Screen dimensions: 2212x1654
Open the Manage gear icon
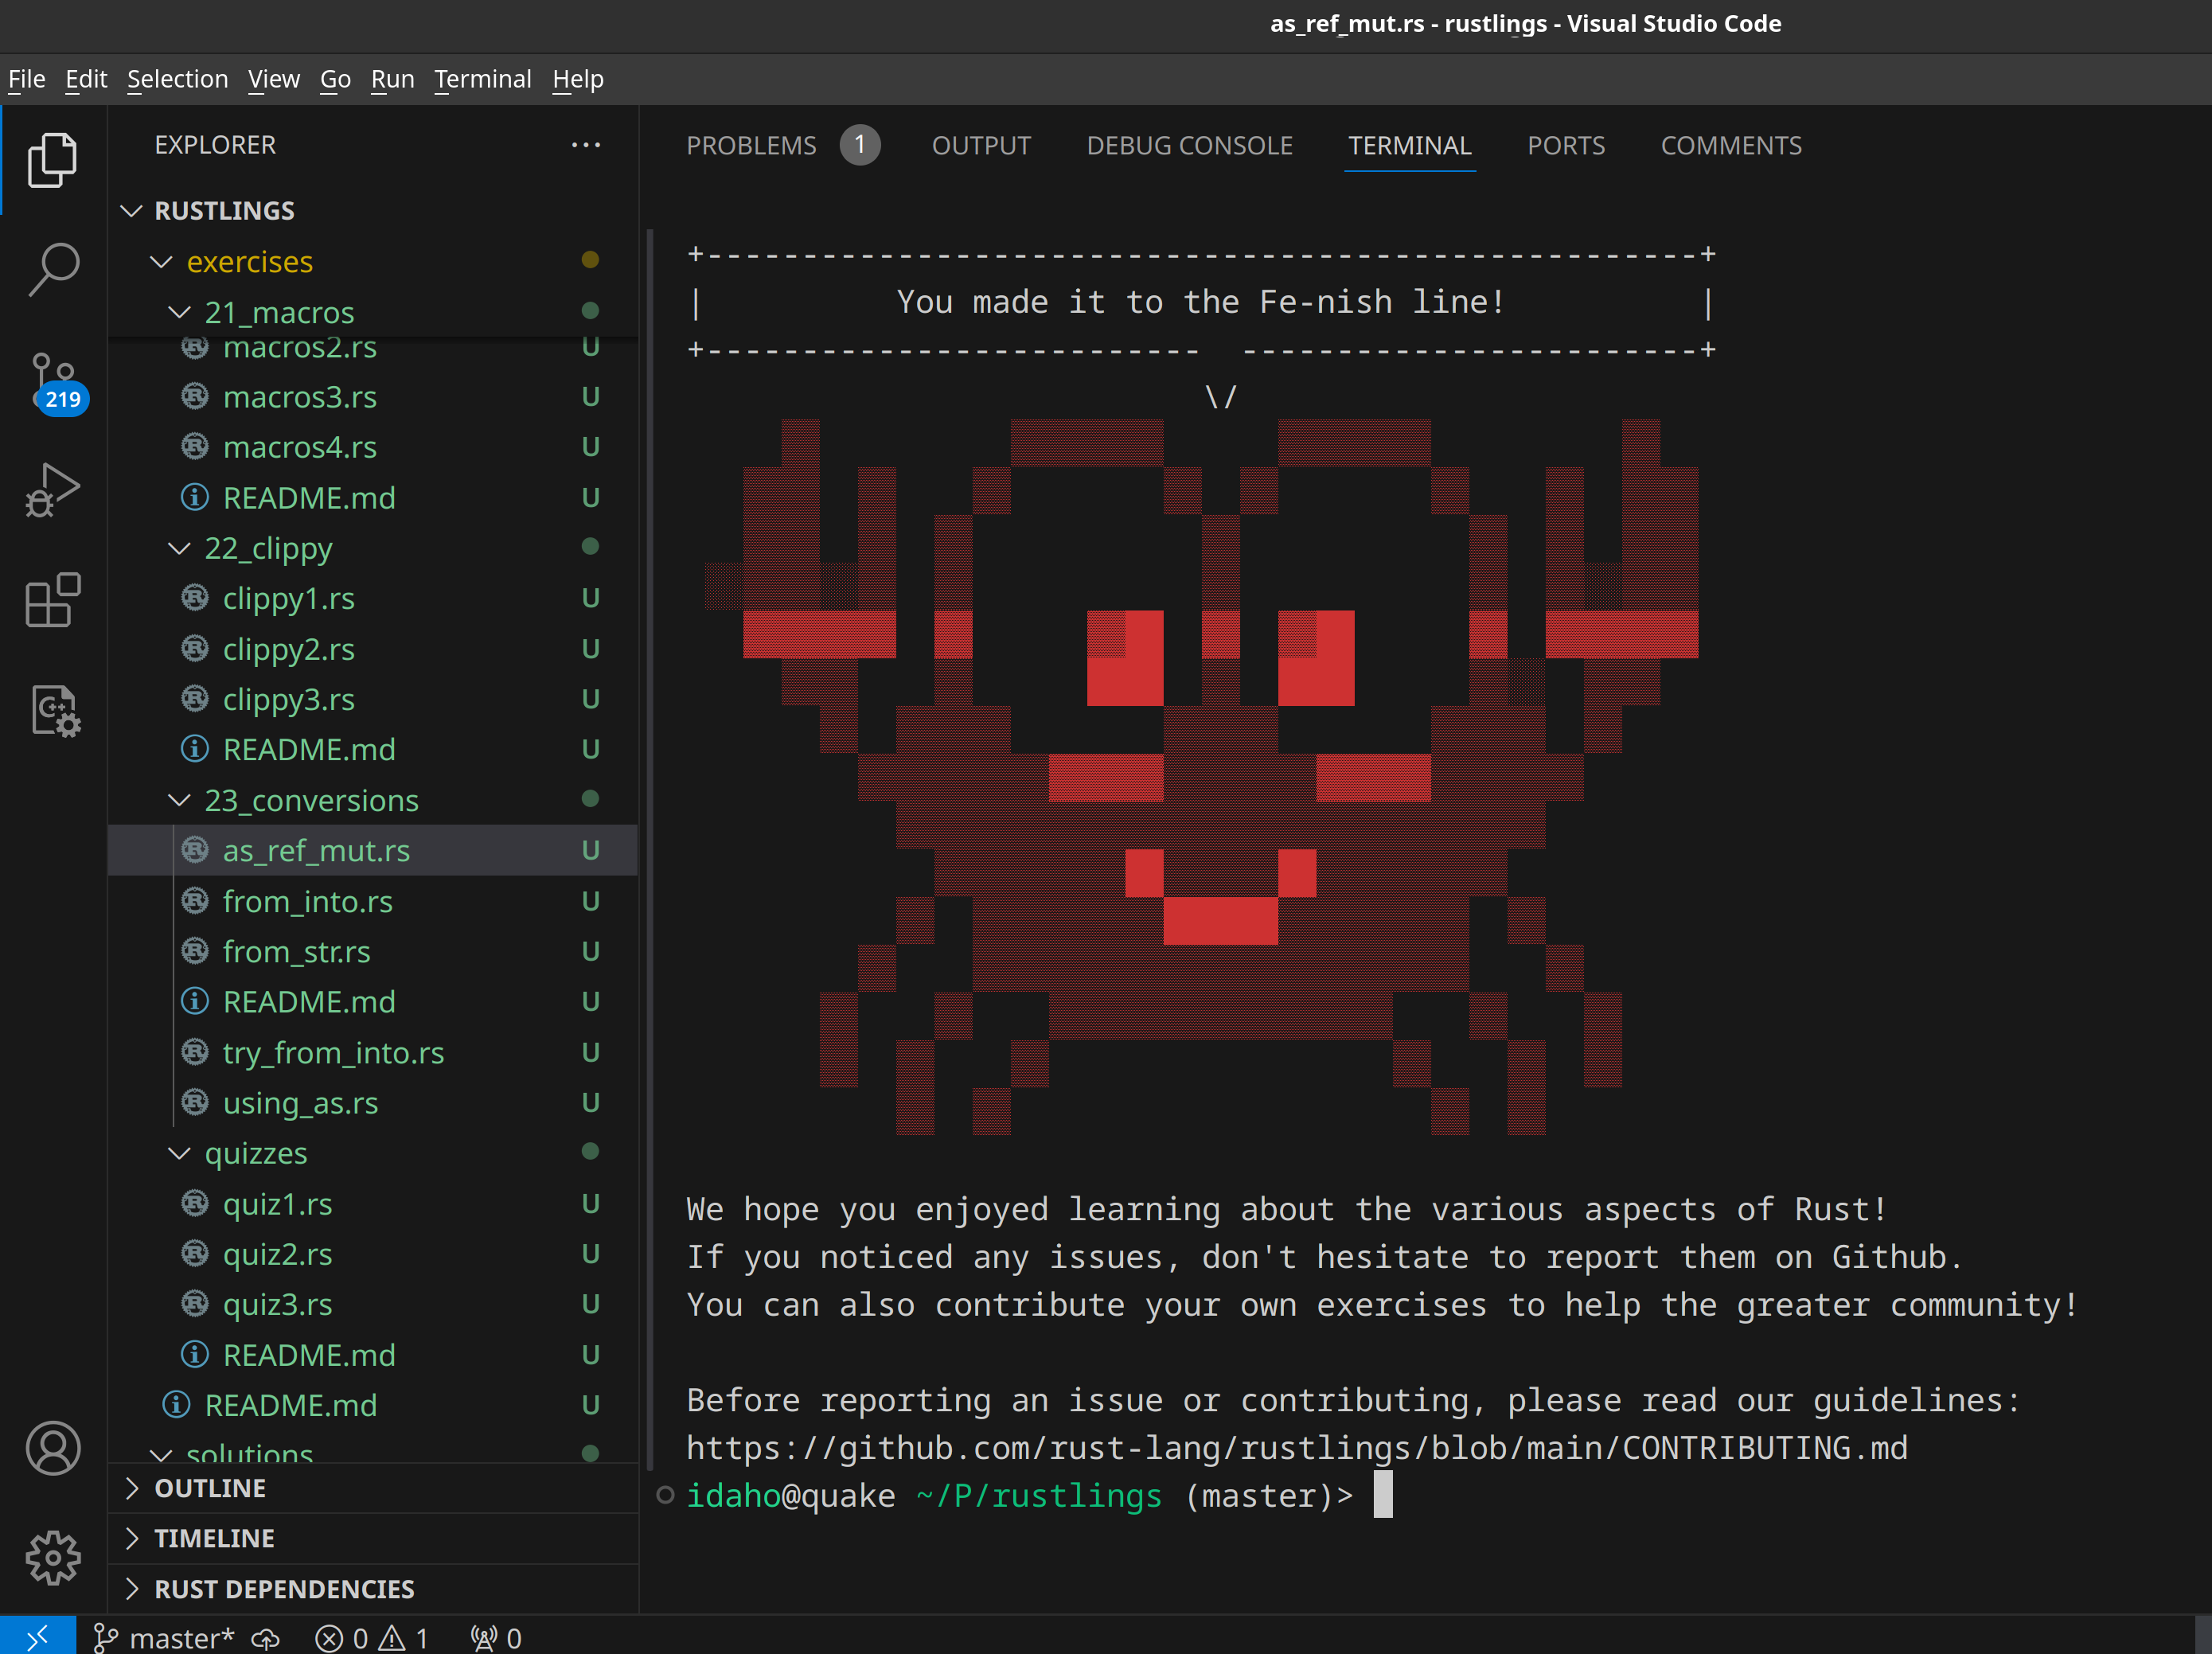(53, 1557)
